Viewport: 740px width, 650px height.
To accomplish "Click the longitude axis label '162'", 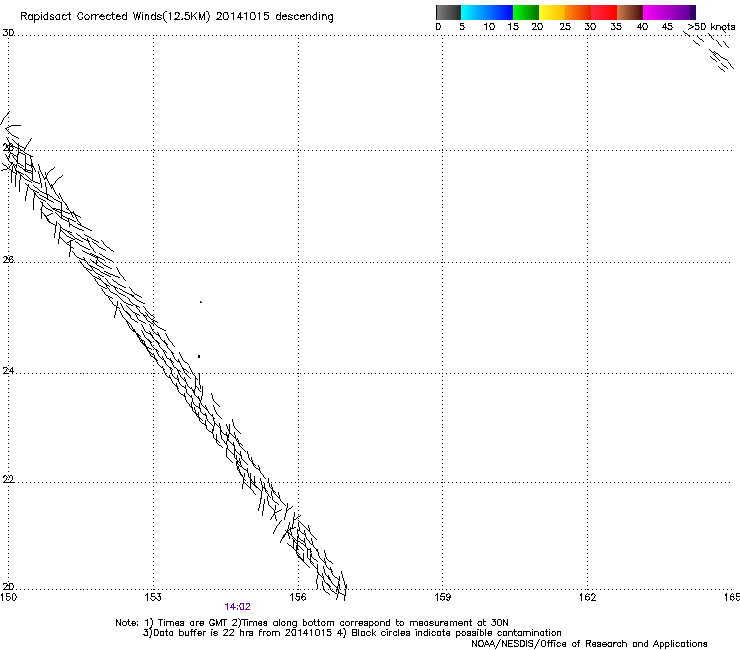I will pyautogui.click(x=587, y=597).
